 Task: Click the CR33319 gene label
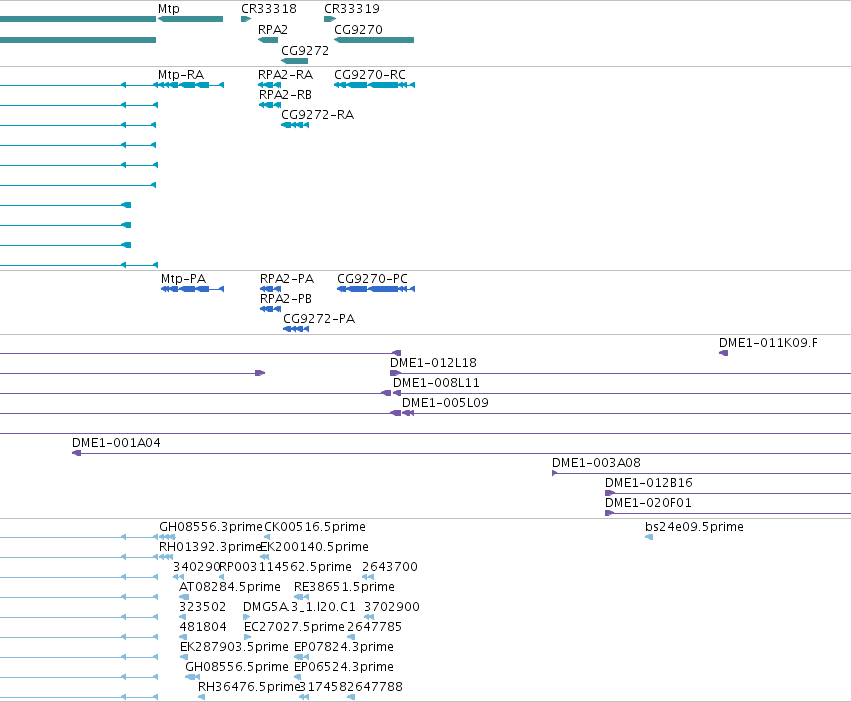352,9
